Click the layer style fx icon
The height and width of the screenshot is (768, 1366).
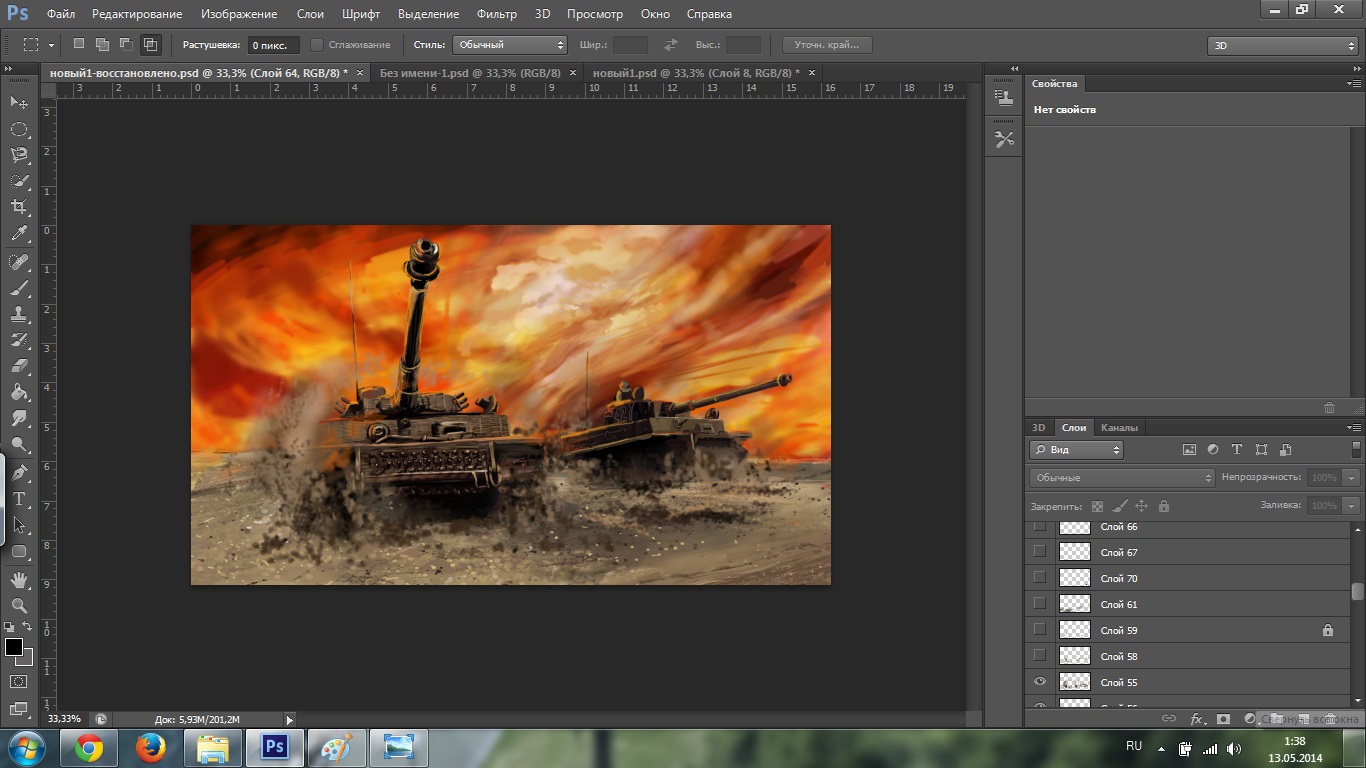[x=1196, y=718]
